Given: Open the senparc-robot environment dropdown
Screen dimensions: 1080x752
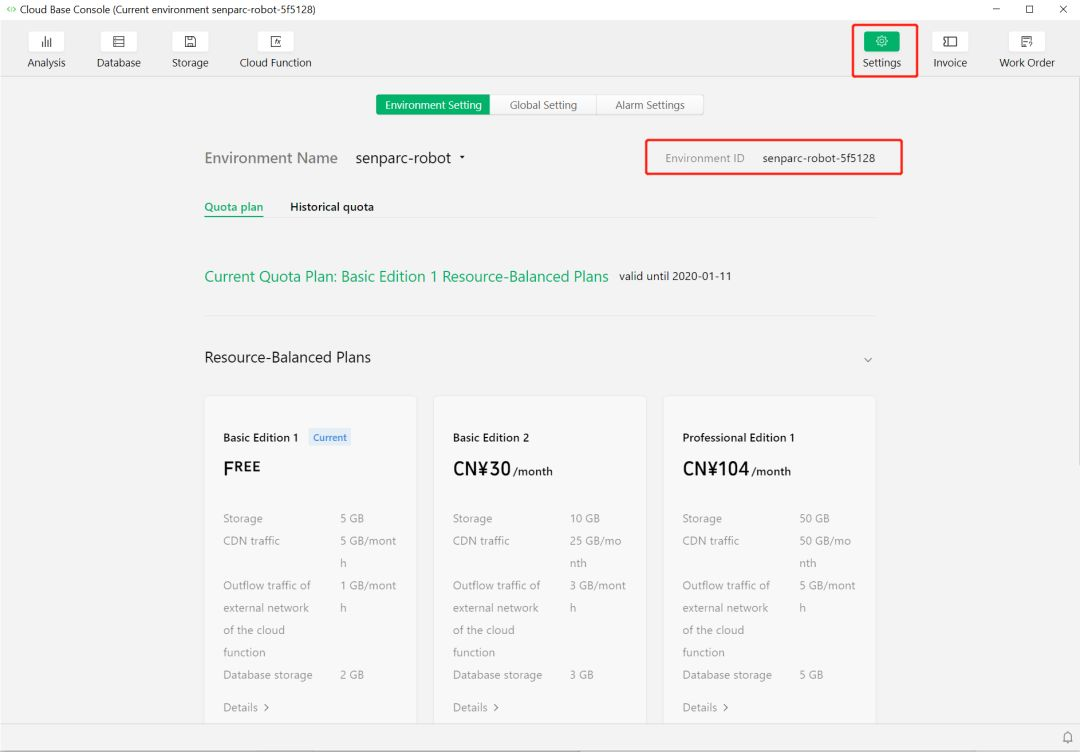Looking at the screenshot, I should [x=410, y=158].
